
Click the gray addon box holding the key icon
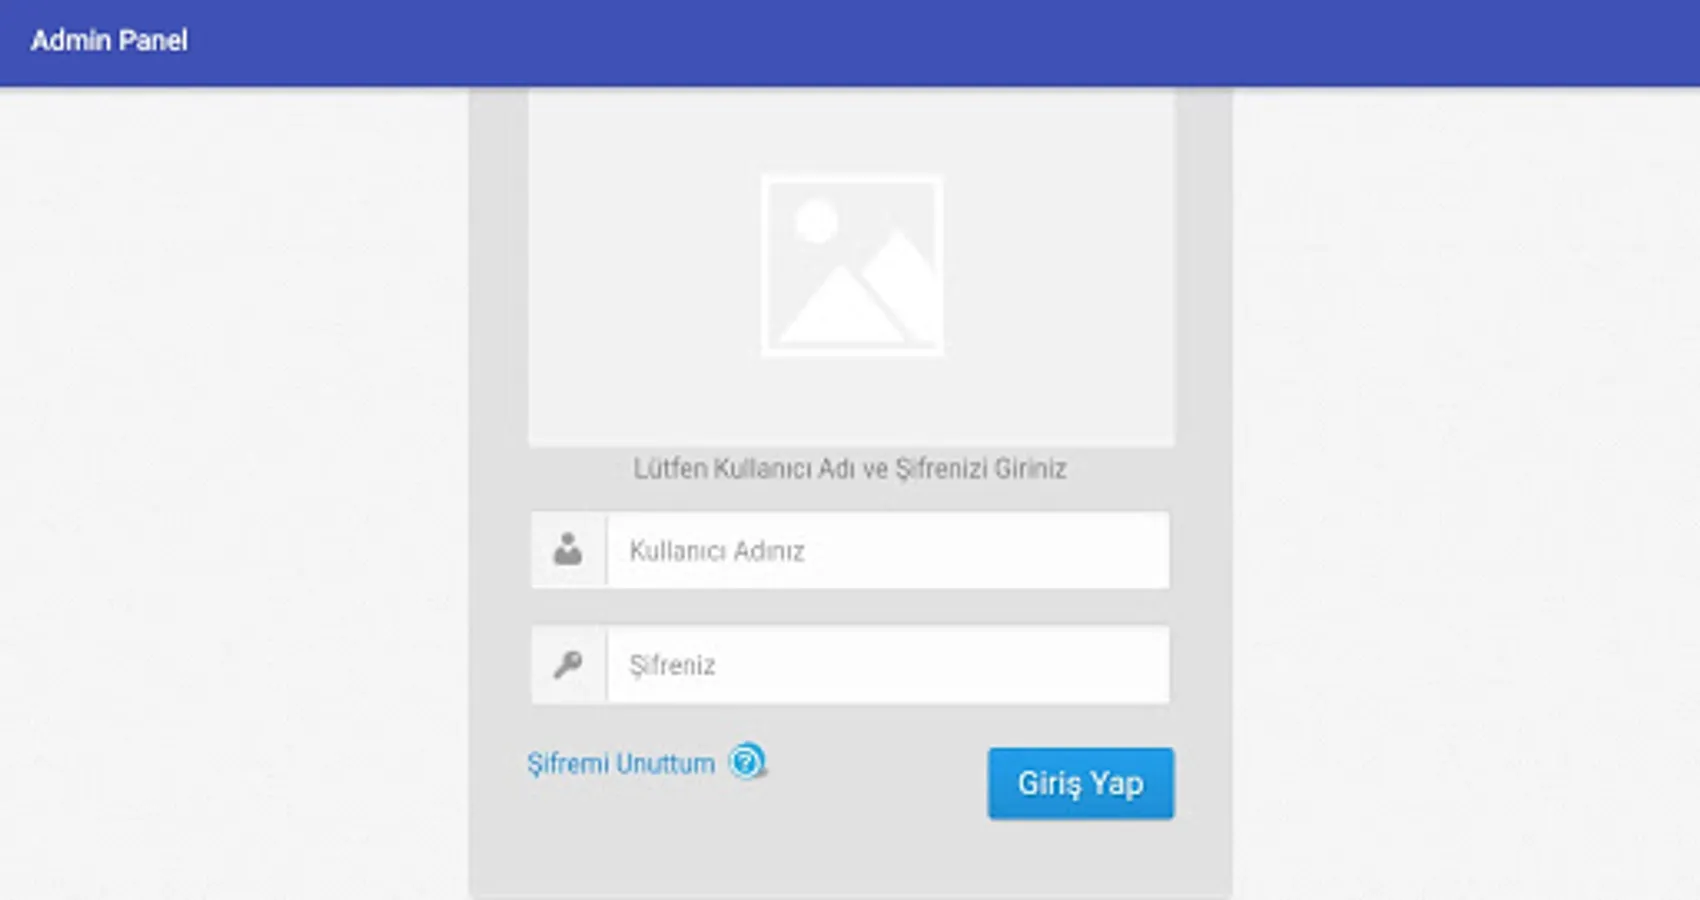click(x=568, y=665)
